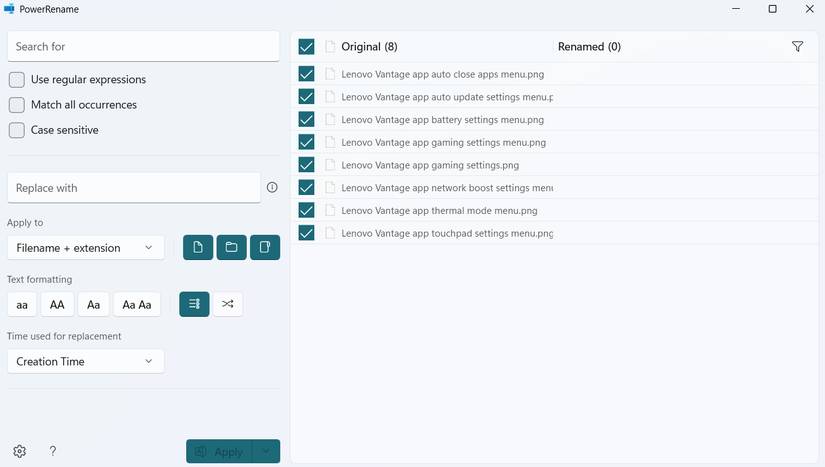Image resolution: width=825 pixels, height=467 pixels.
Task: Select capitalize each word Aa Aa formatting
Action: (137, 304)
